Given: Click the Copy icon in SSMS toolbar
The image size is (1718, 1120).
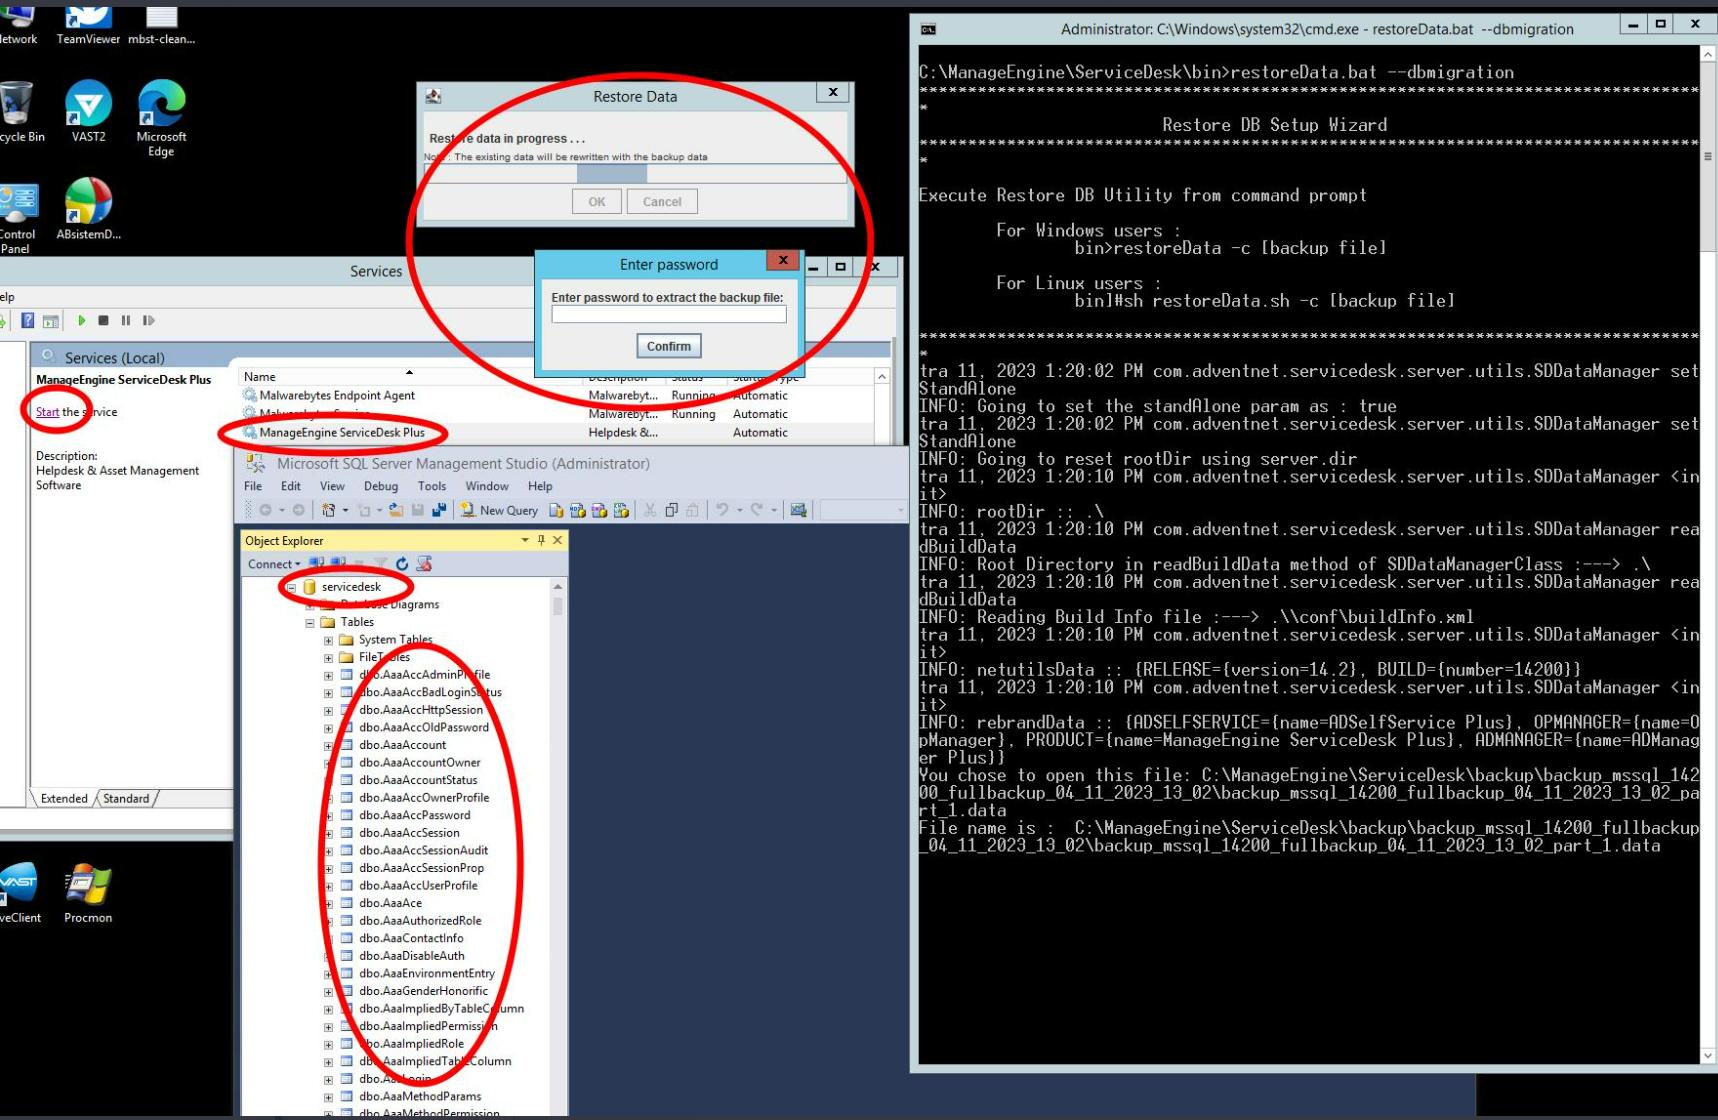Looking at the screenshot, I should click(x=671, y=510).
